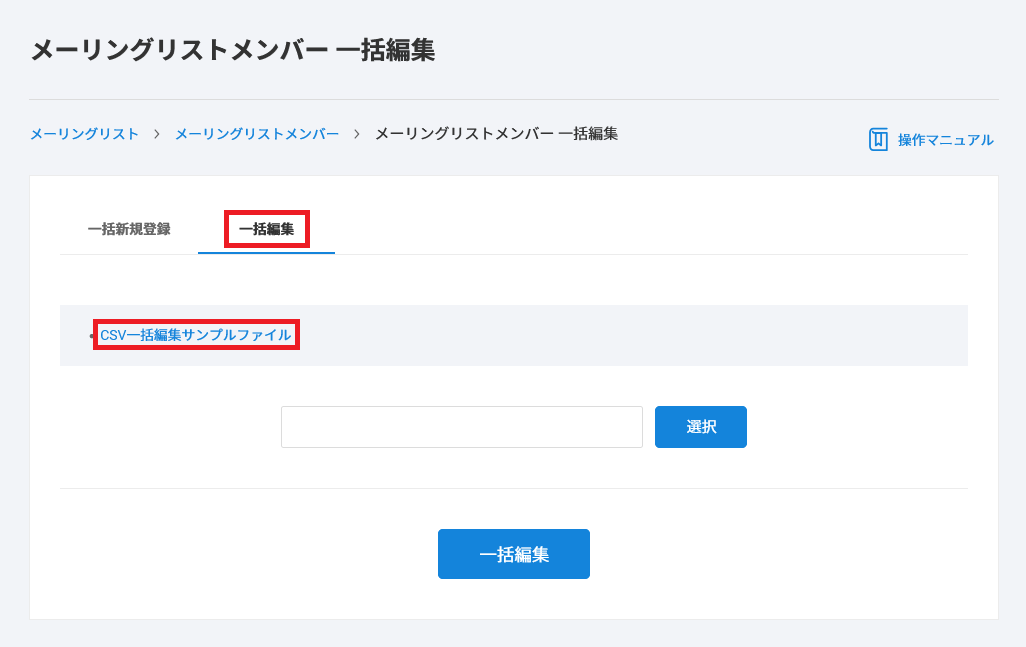Screen dimensions: 1026x647
Task: Click blank tab bar area right of 一括編集
Action: click(650, 230)
